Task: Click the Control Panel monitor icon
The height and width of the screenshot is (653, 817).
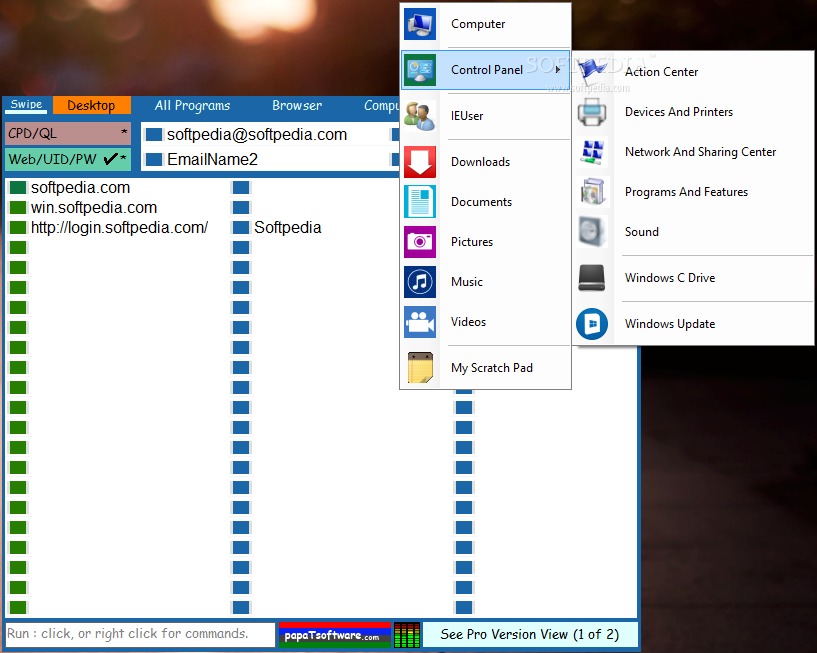Action: coord(419,70)
